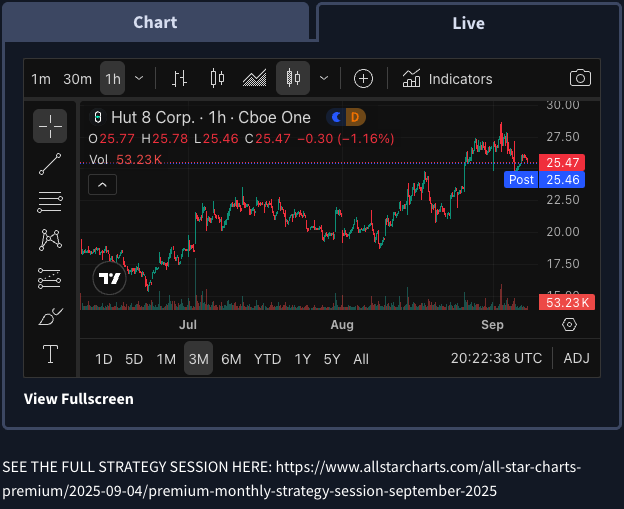Choose the Bars chart style icon
Viewport: 624px width, 509px height.
pos(179,78)
